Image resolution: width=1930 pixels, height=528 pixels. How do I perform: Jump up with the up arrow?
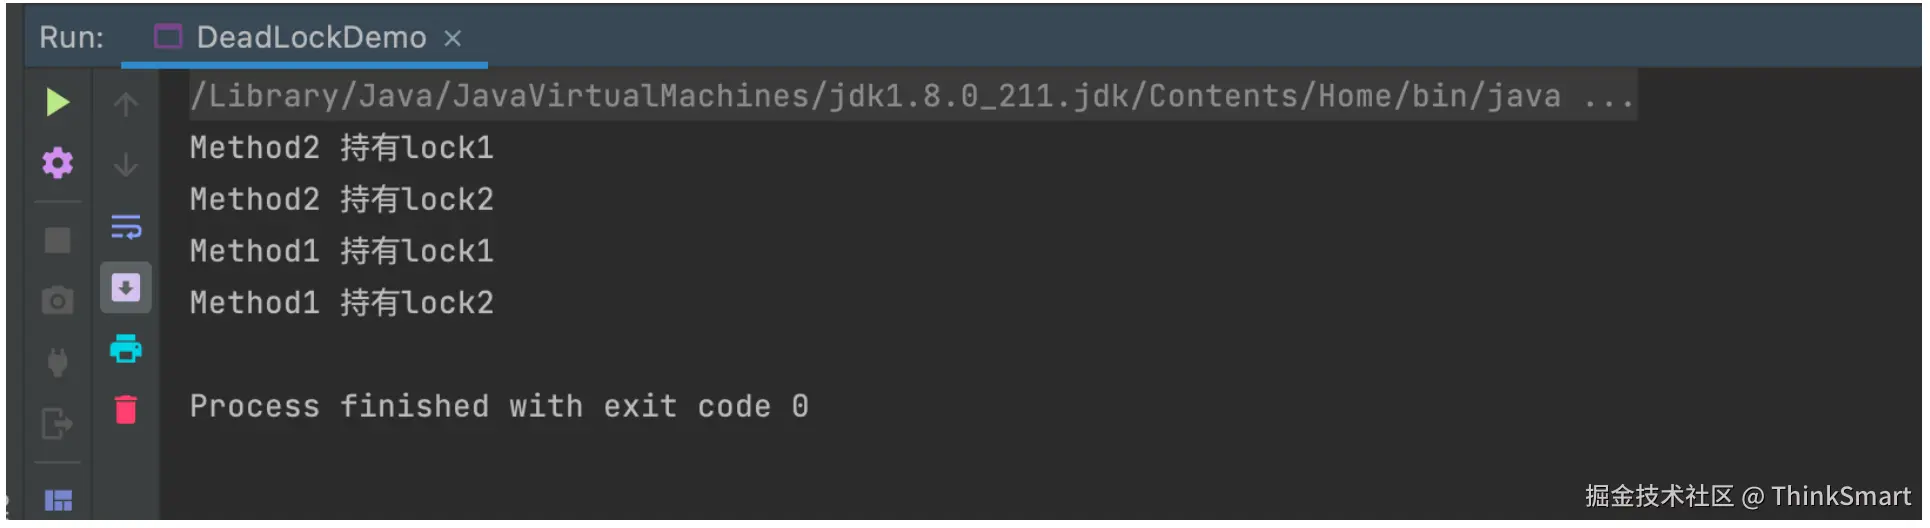pyautogui.click(x=126, y=104)
